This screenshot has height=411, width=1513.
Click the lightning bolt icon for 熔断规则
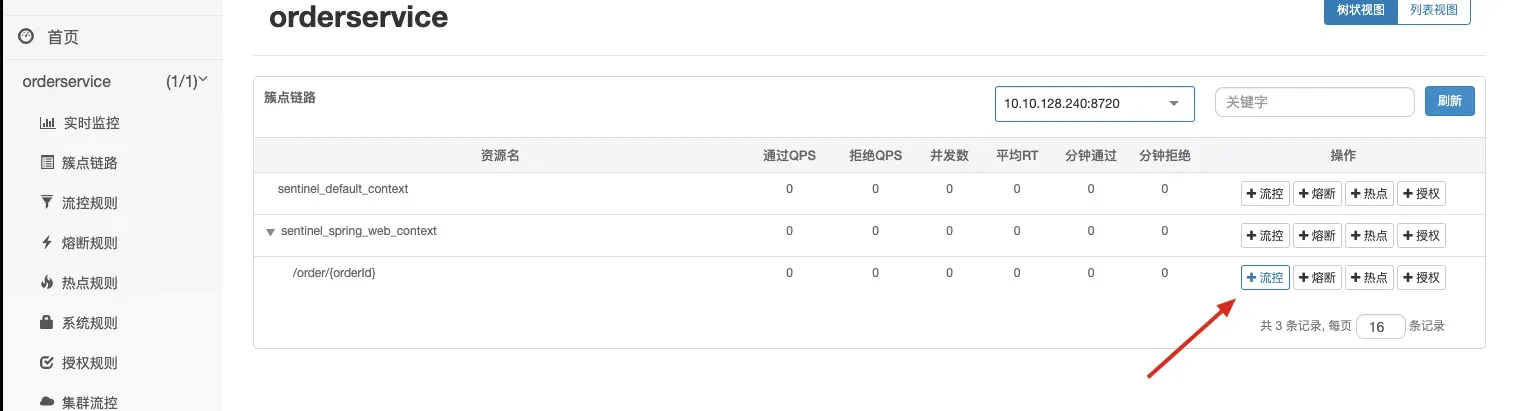(x=47, y=243)
